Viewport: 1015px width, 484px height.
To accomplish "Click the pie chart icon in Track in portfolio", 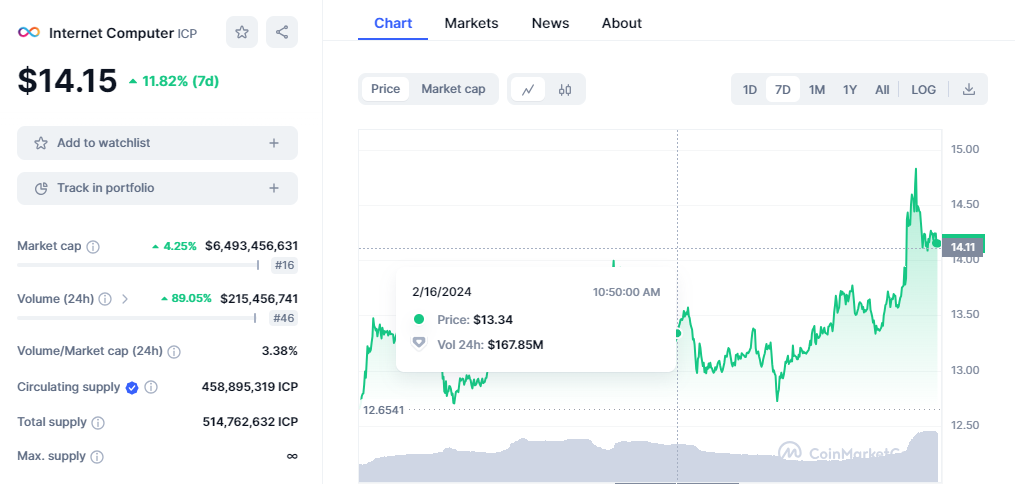I will (x=41, y=188).
